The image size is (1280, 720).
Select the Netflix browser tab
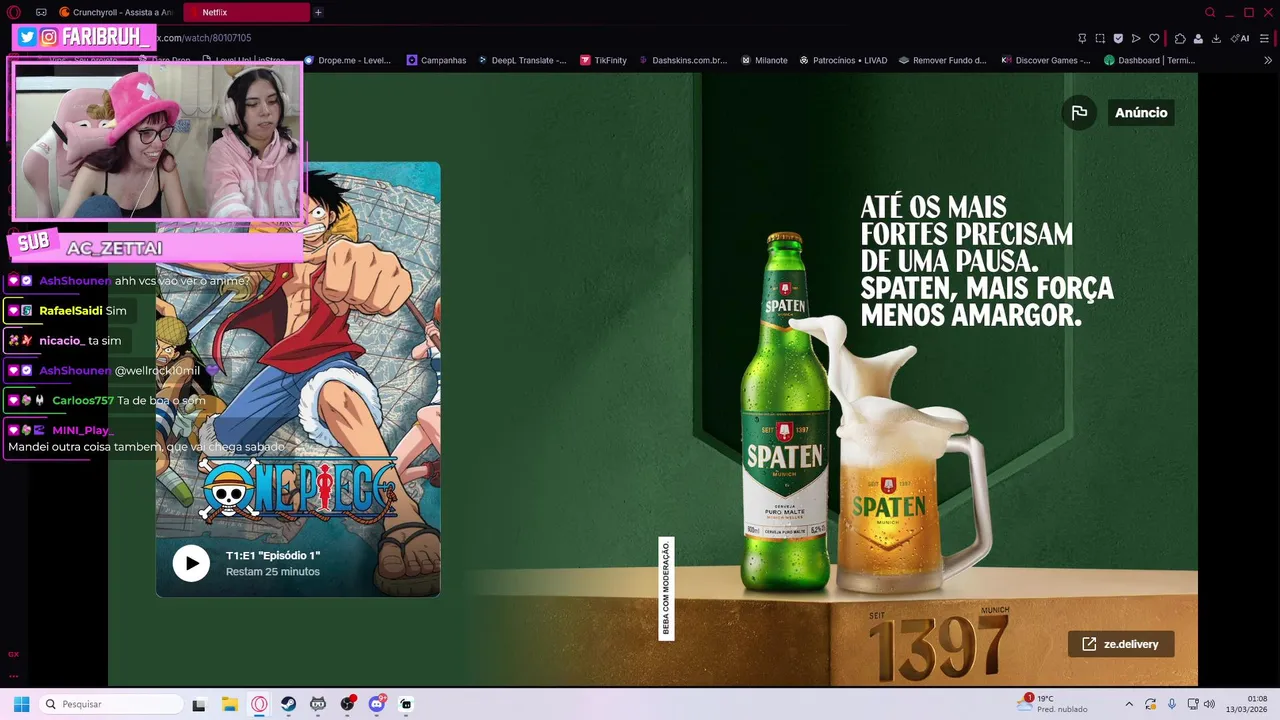pyautogui.click(x=246, y=12)
